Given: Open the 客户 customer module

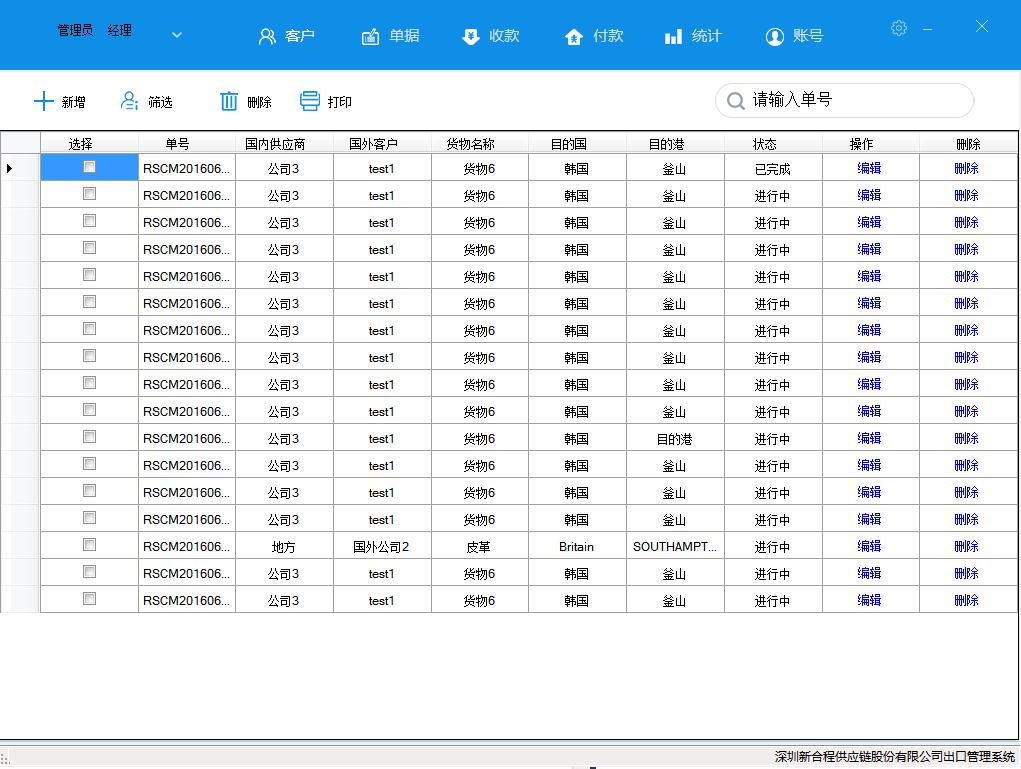Looking at the screenshot, I should (x=287, y=36).
